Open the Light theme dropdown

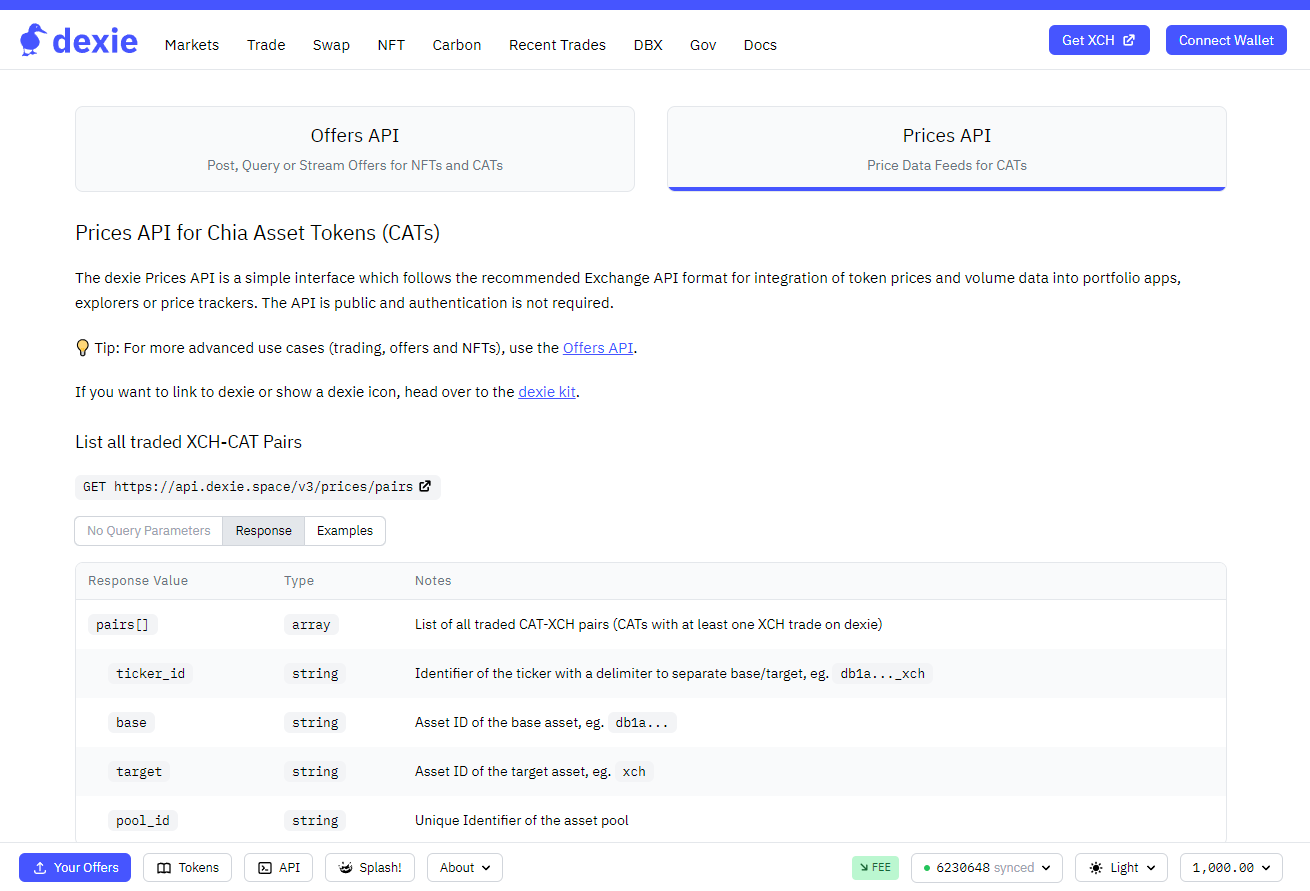(x=1123, y=868)
